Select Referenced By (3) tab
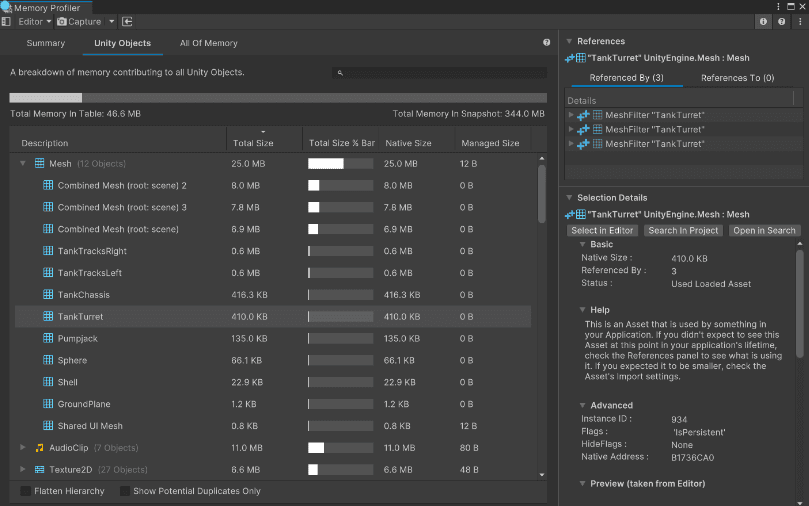 [626, 78]
